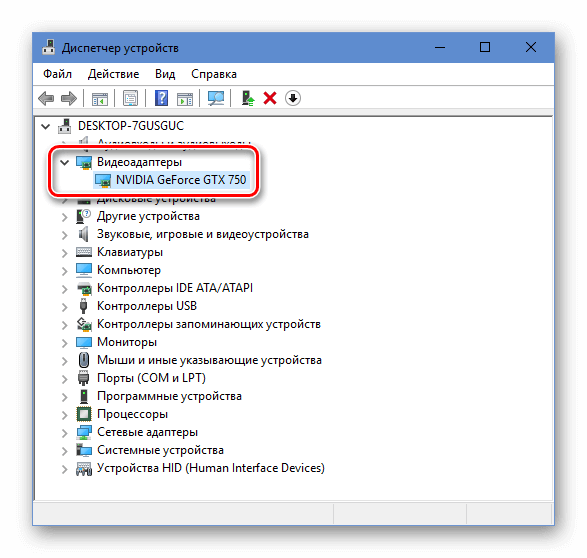This screenshot has height=558, width=587.
Task: Click the down-arrow disable device icon
Action: 293,98
